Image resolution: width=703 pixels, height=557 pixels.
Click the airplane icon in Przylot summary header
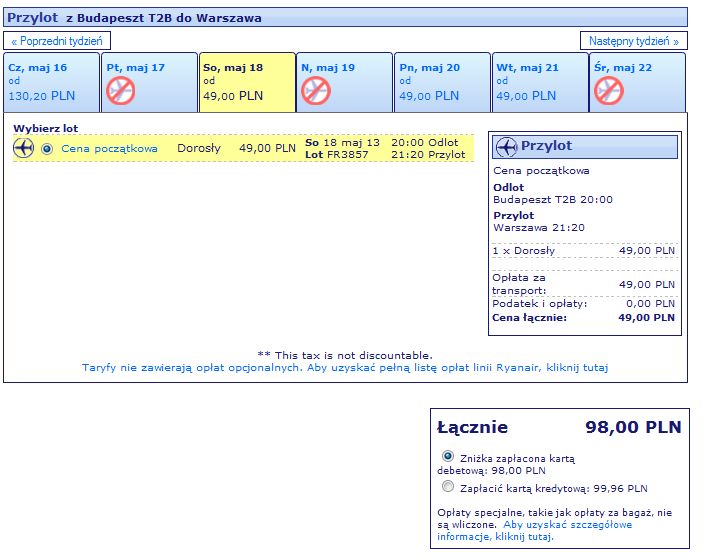506,147
